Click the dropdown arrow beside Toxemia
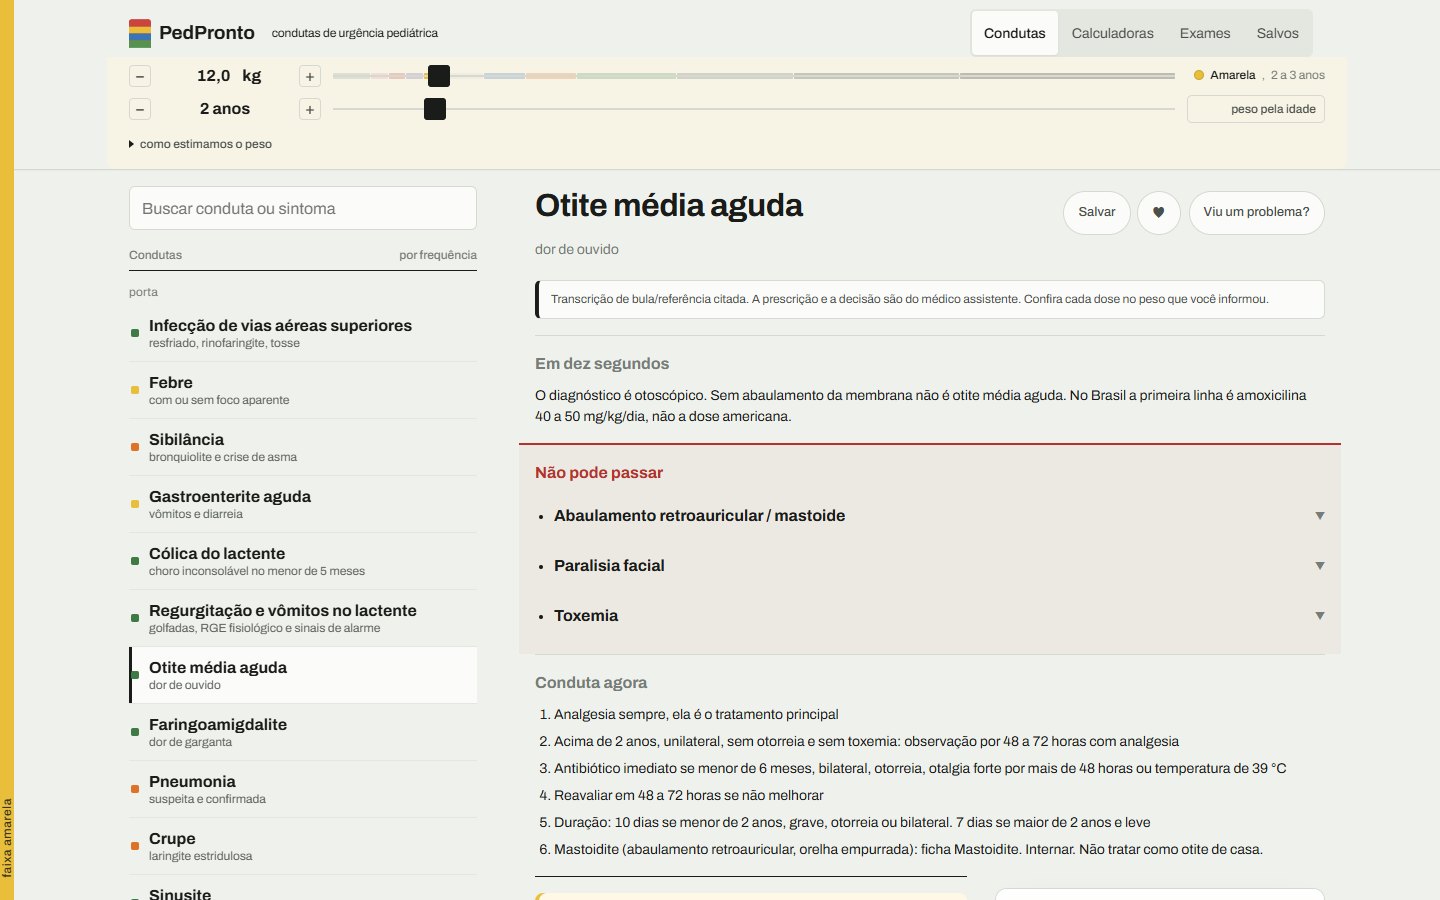1440x900 pixels. click(x=1320, y=616)
